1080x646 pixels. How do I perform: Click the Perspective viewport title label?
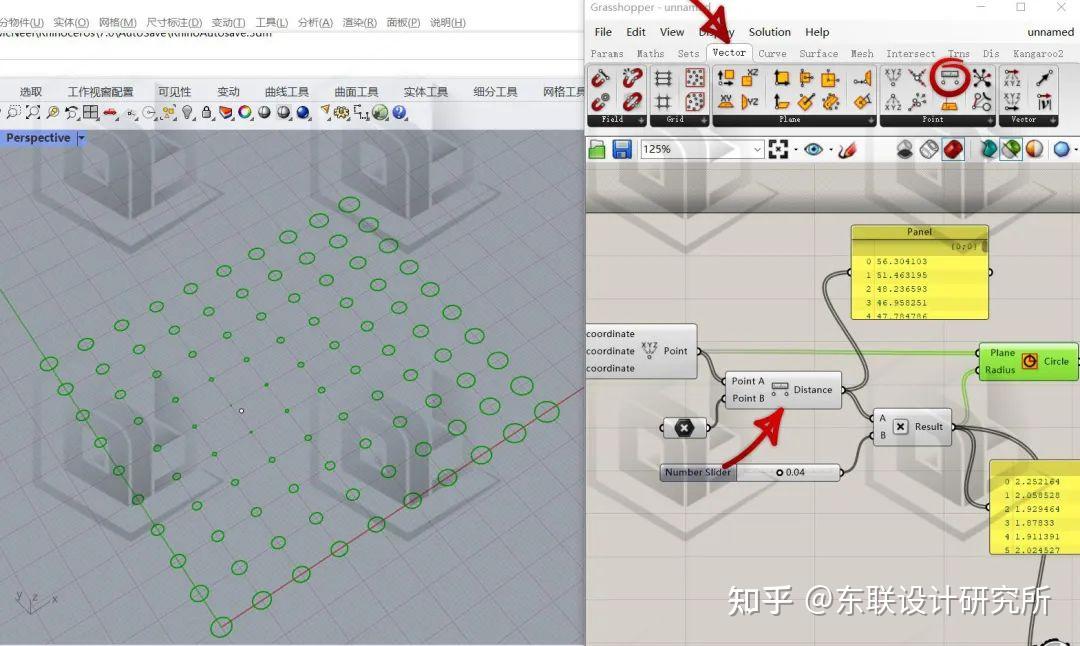[38, 138]
